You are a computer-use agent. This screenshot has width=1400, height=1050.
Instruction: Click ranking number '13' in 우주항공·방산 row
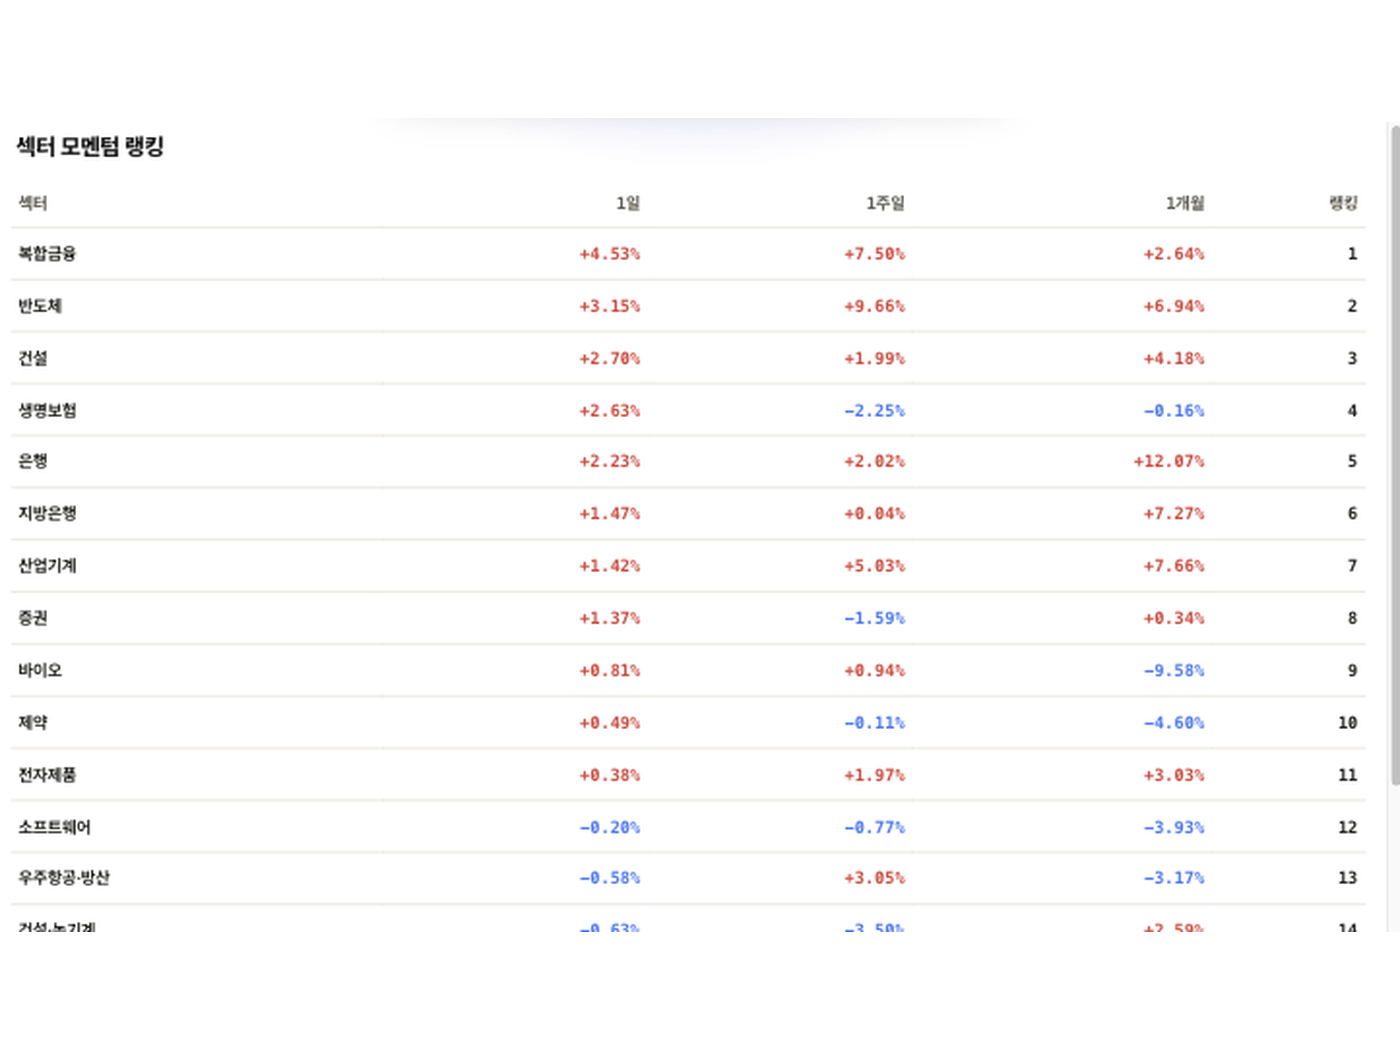pos(1348,878)
